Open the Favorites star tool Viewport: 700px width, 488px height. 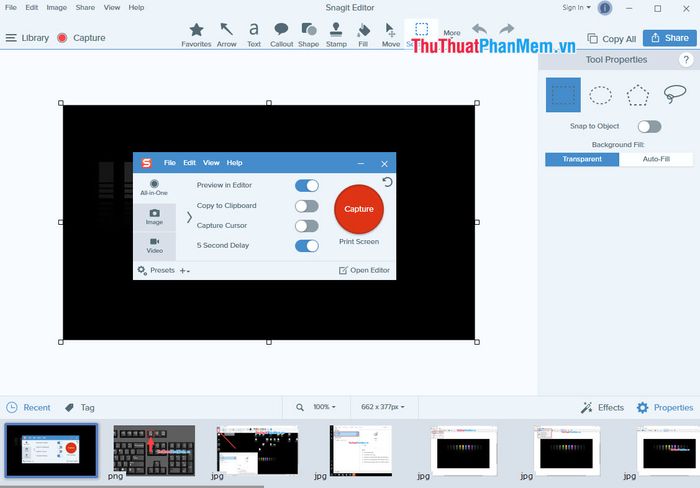click(196, 35)
